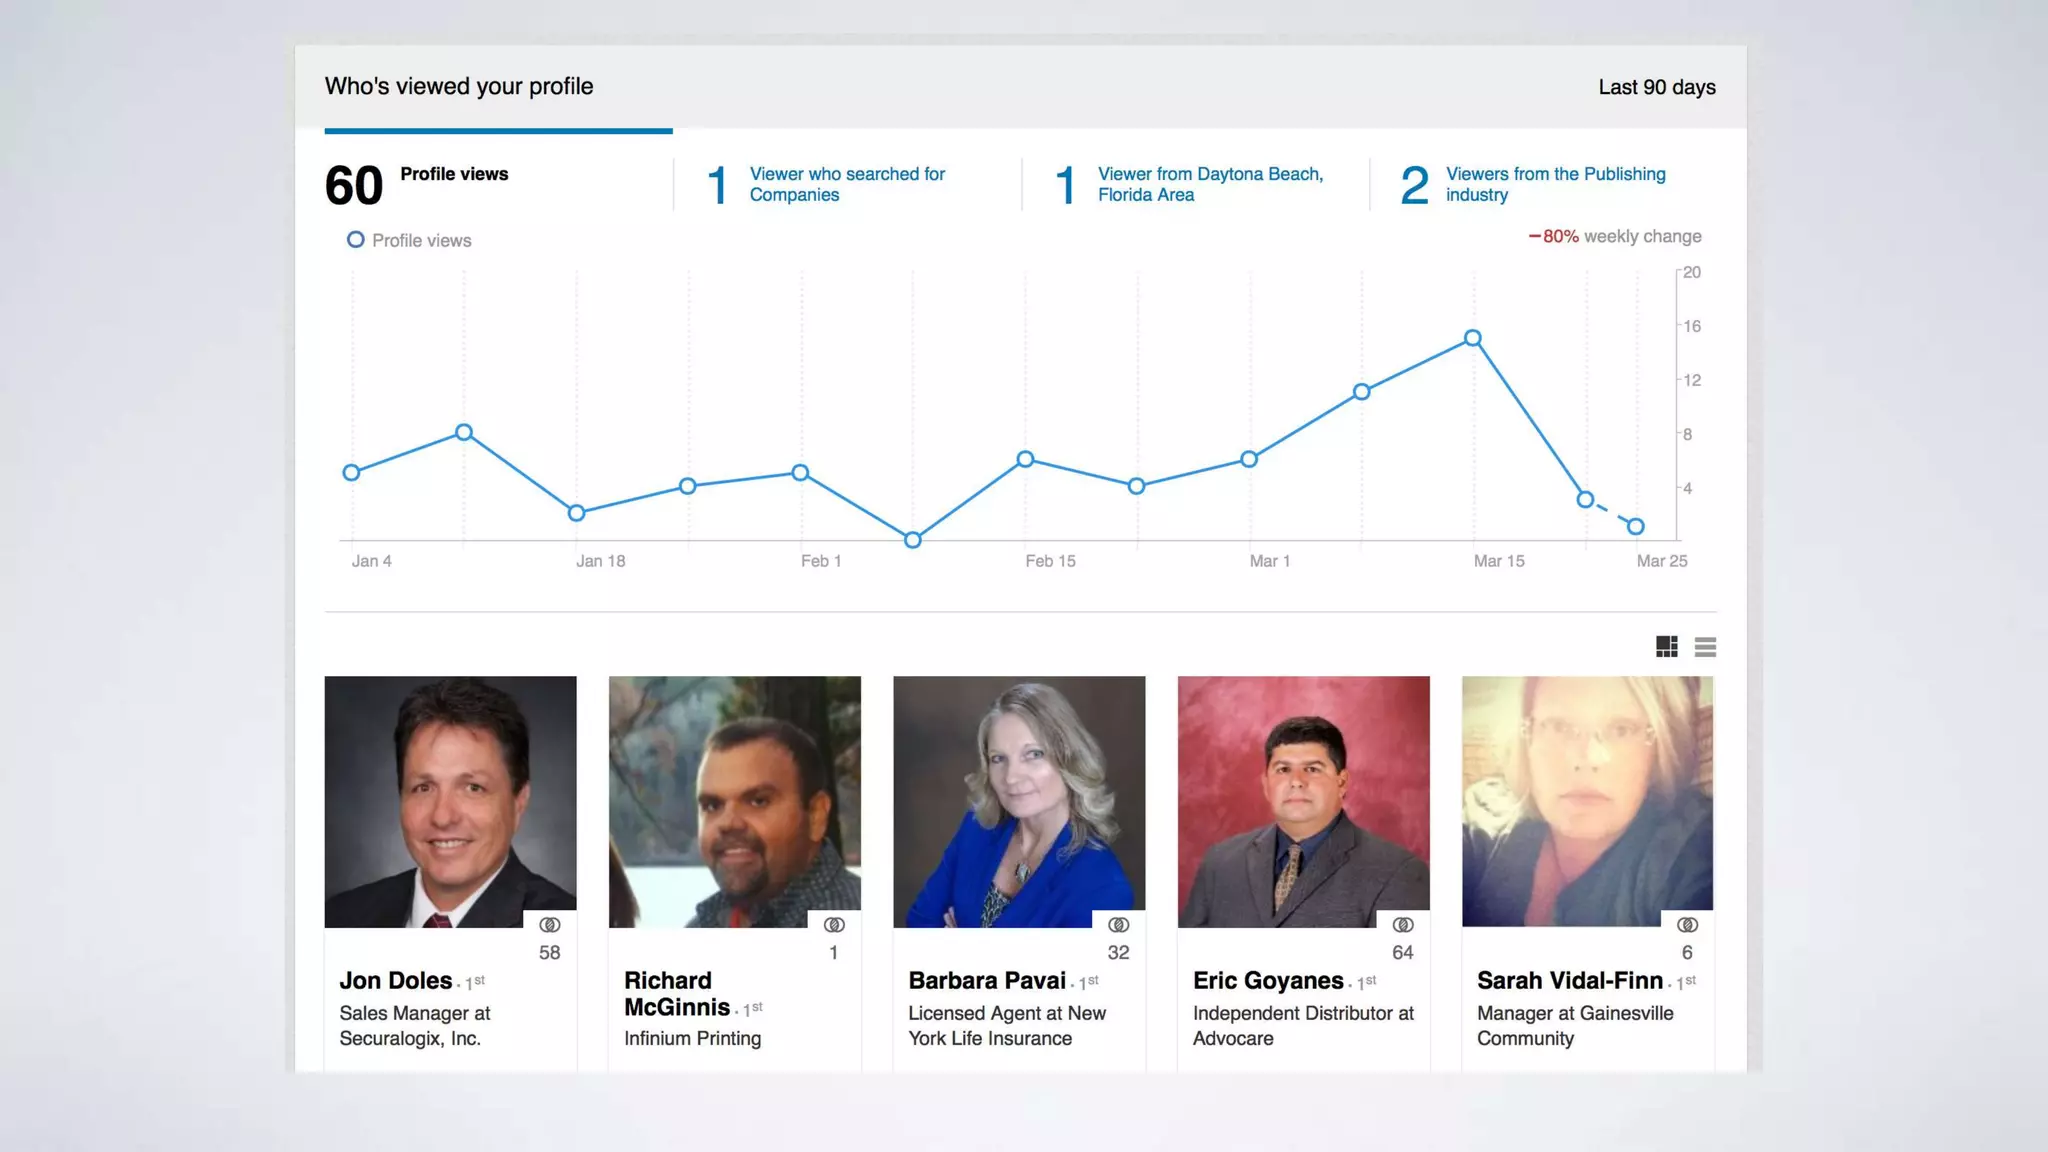Click Richard McGinnis's profile photo

pyautogui.click(x=734, y=800)
